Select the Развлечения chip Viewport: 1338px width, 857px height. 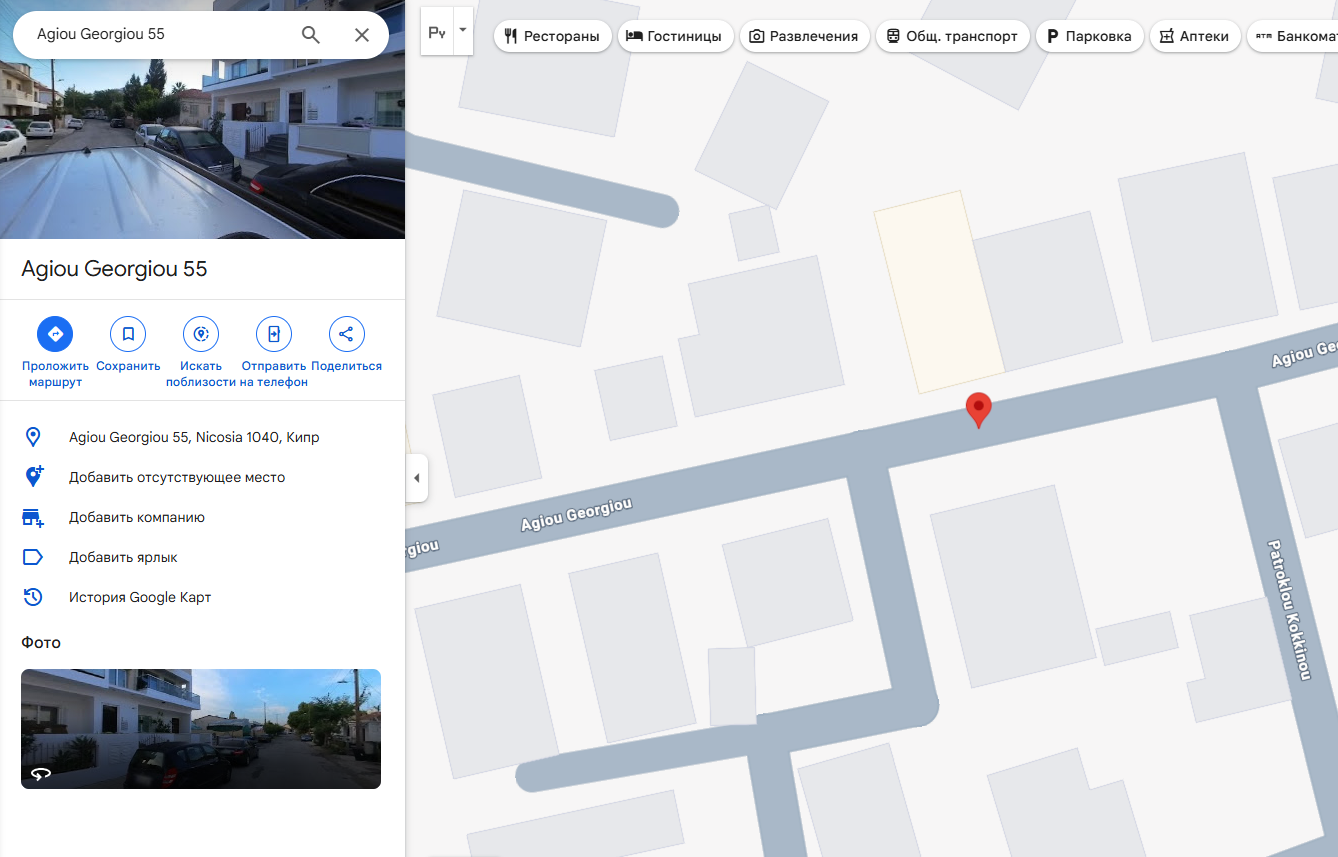[x=804, y=37]
